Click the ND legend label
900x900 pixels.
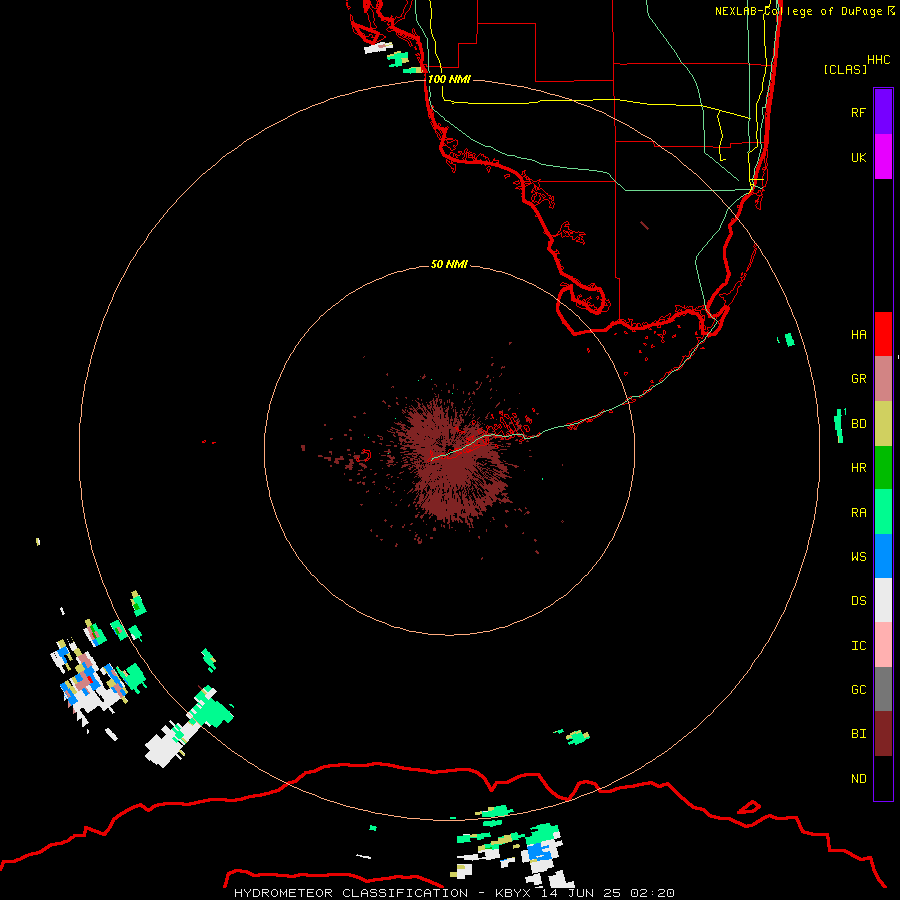coord(858,779)
